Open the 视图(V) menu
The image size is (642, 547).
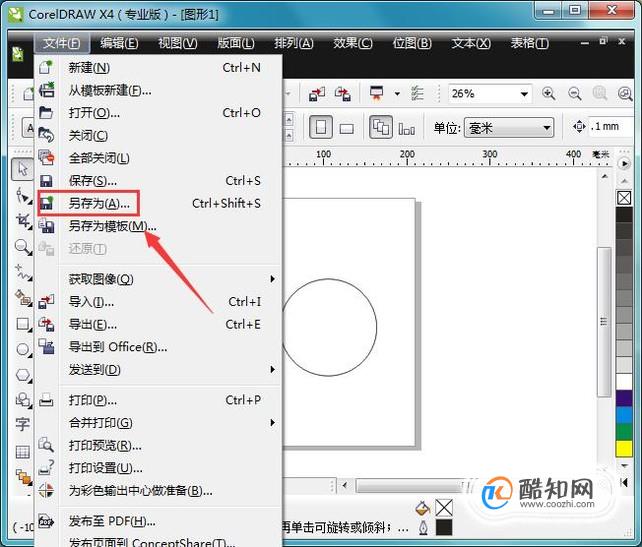pyautogui.click(x=177, y=43)
